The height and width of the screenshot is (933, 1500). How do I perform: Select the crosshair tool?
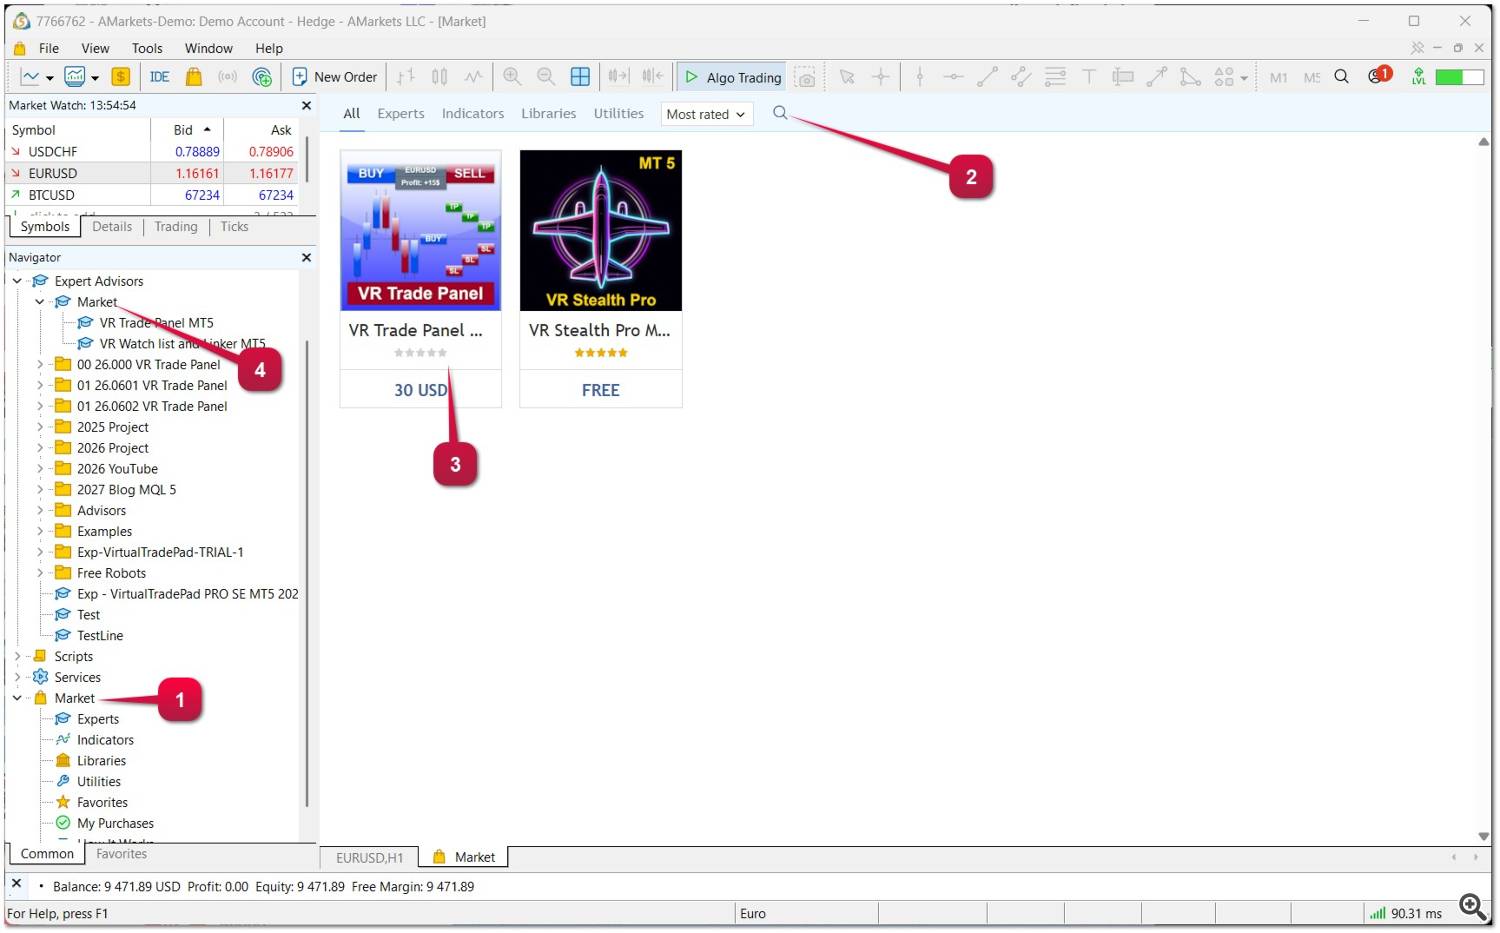tap(880, 77)
